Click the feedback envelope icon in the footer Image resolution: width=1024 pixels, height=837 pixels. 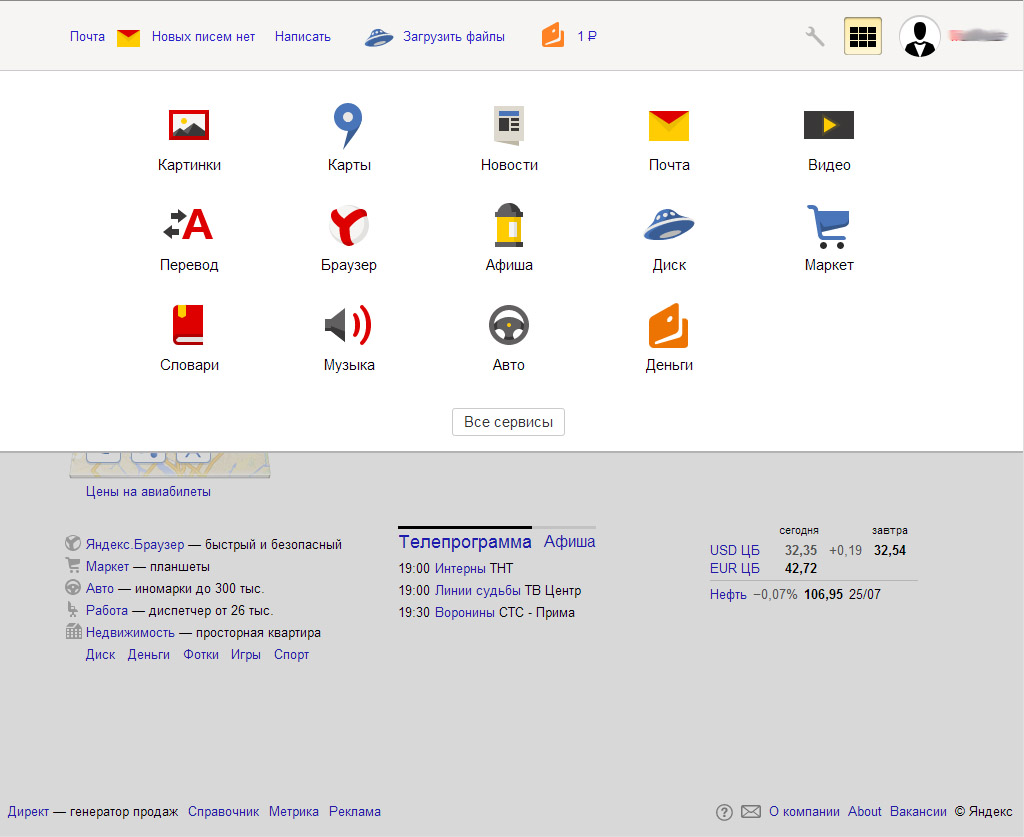coord(751,812)
